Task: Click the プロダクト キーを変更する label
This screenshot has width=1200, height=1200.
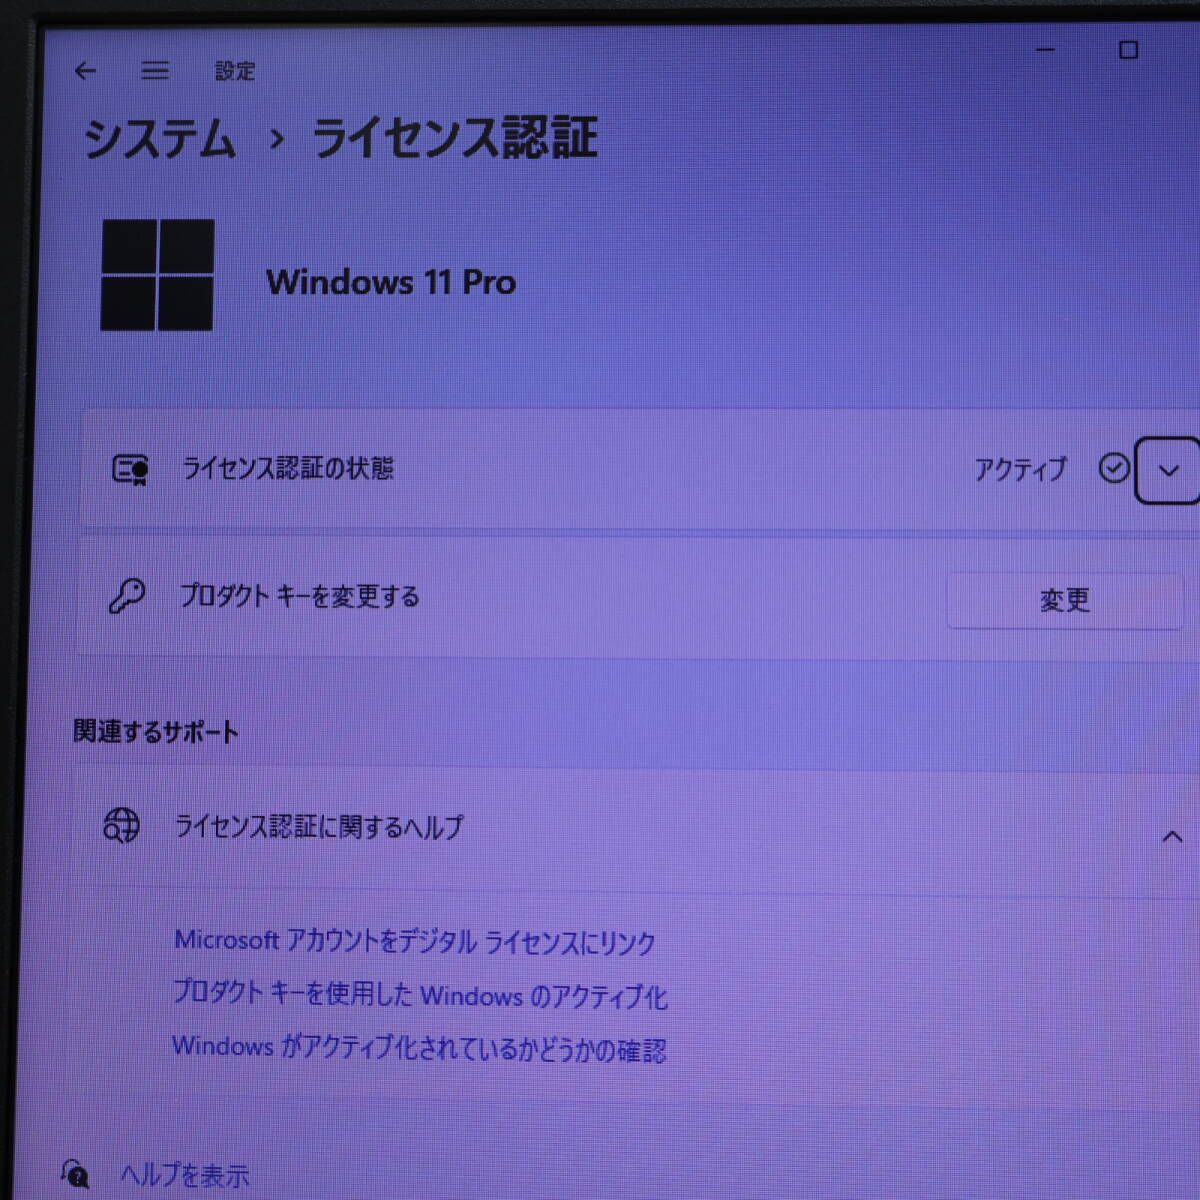Action: click(x=299, y=596)
